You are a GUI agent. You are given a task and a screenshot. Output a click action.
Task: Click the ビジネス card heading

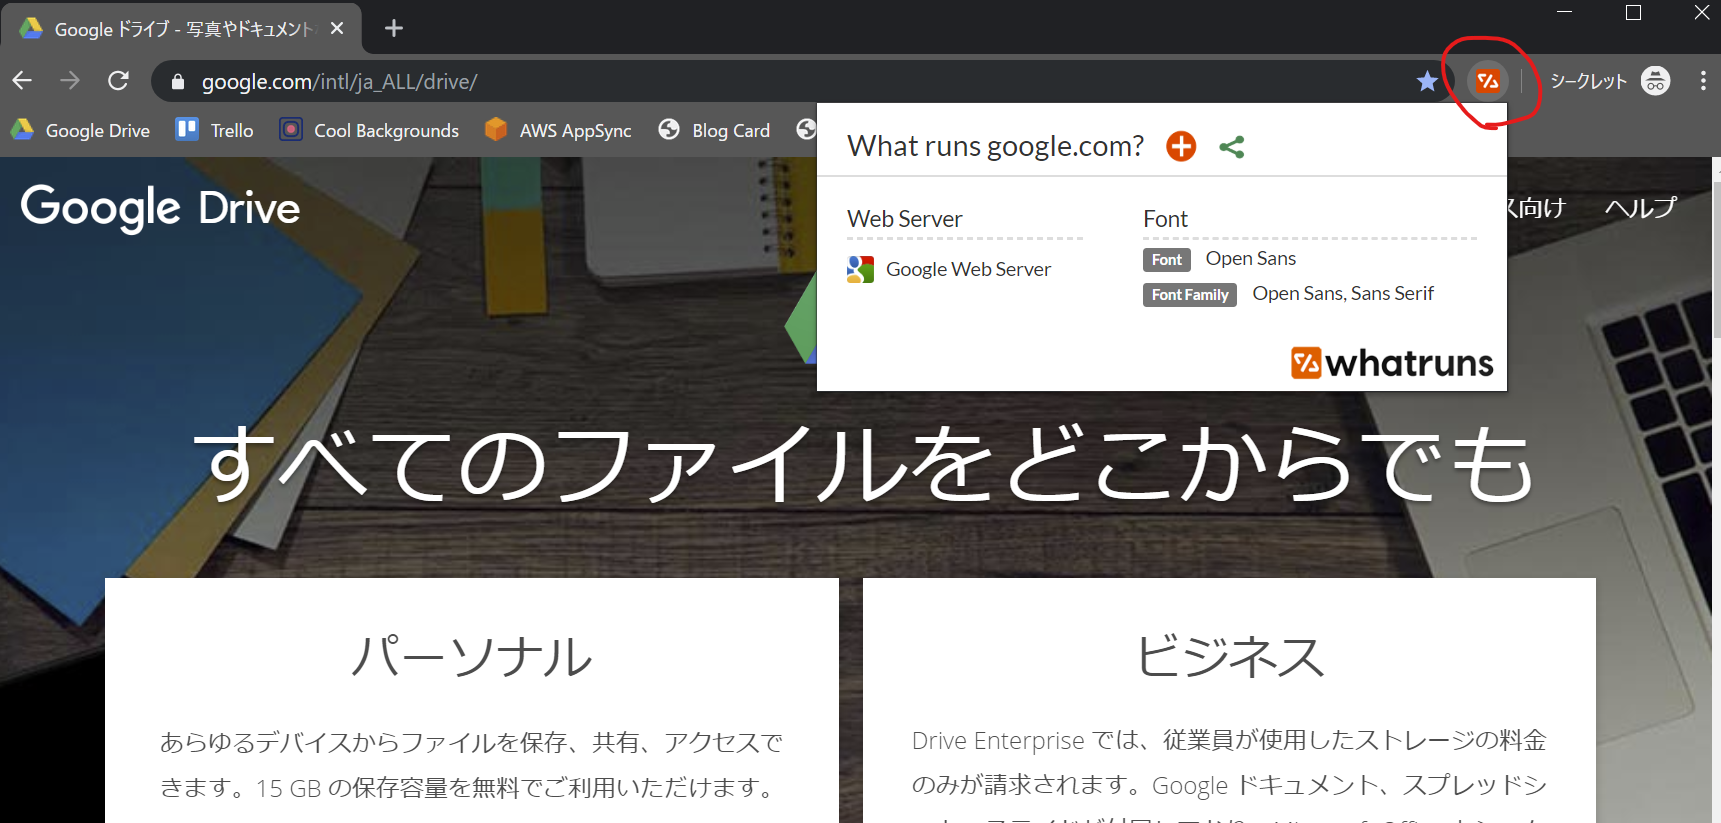(x=1230, y=656)
